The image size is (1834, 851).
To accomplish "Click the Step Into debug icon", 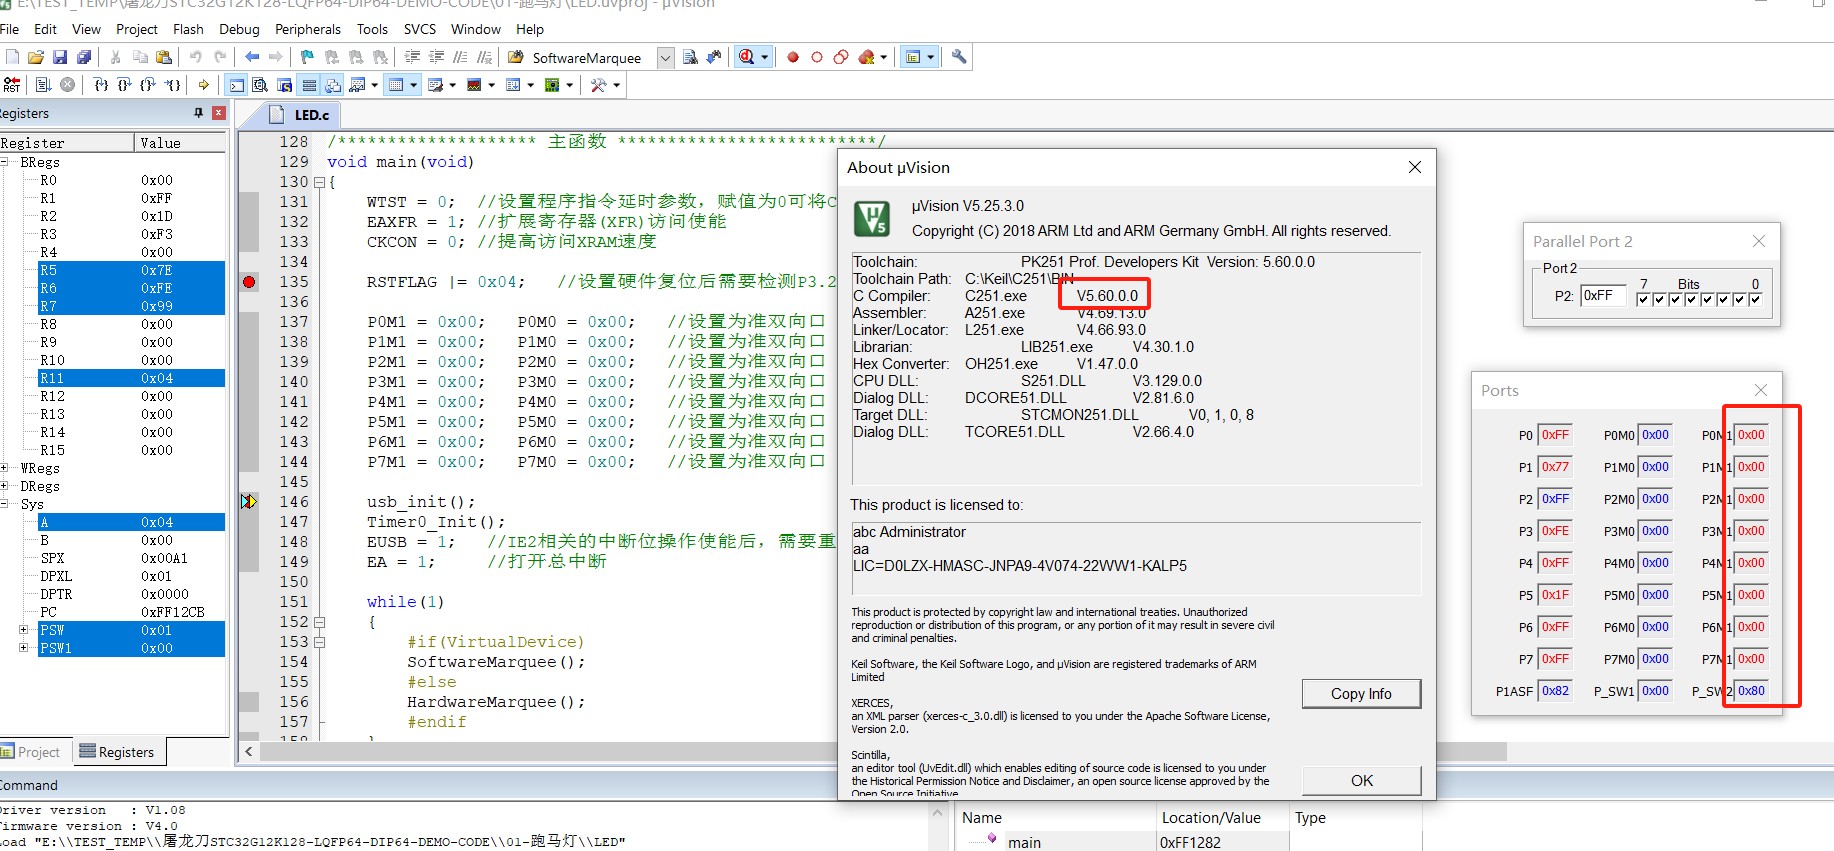I will [x=101, y=85].
